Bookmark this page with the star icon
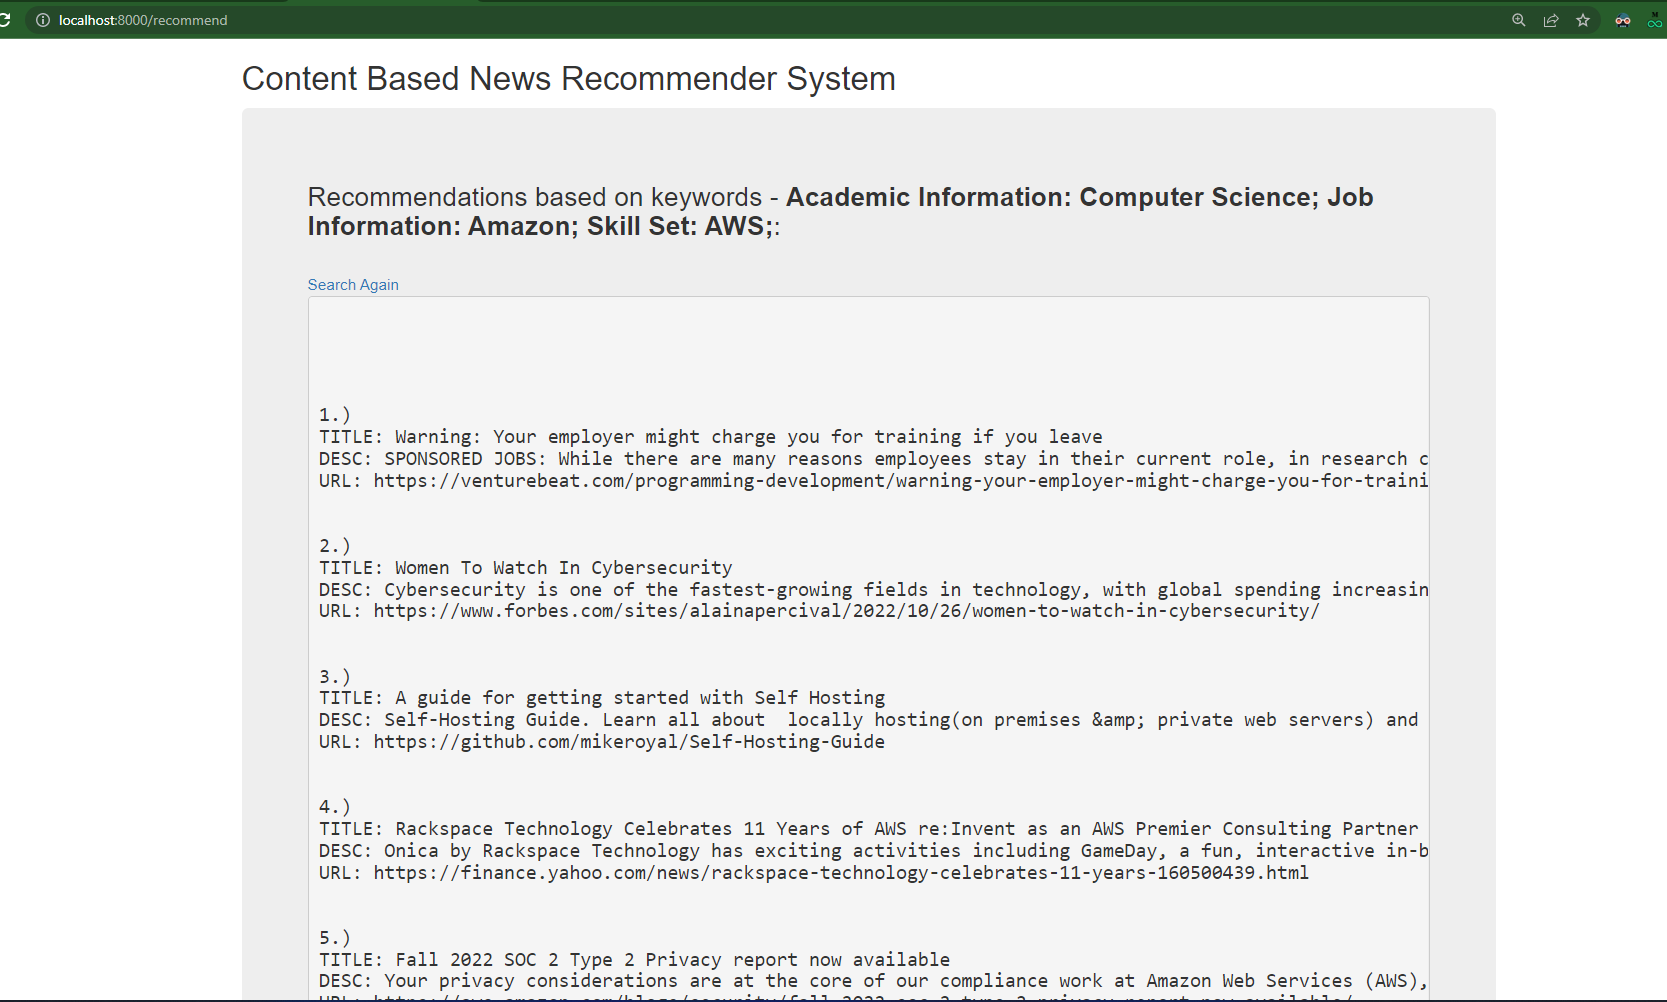 [1583, 20]
